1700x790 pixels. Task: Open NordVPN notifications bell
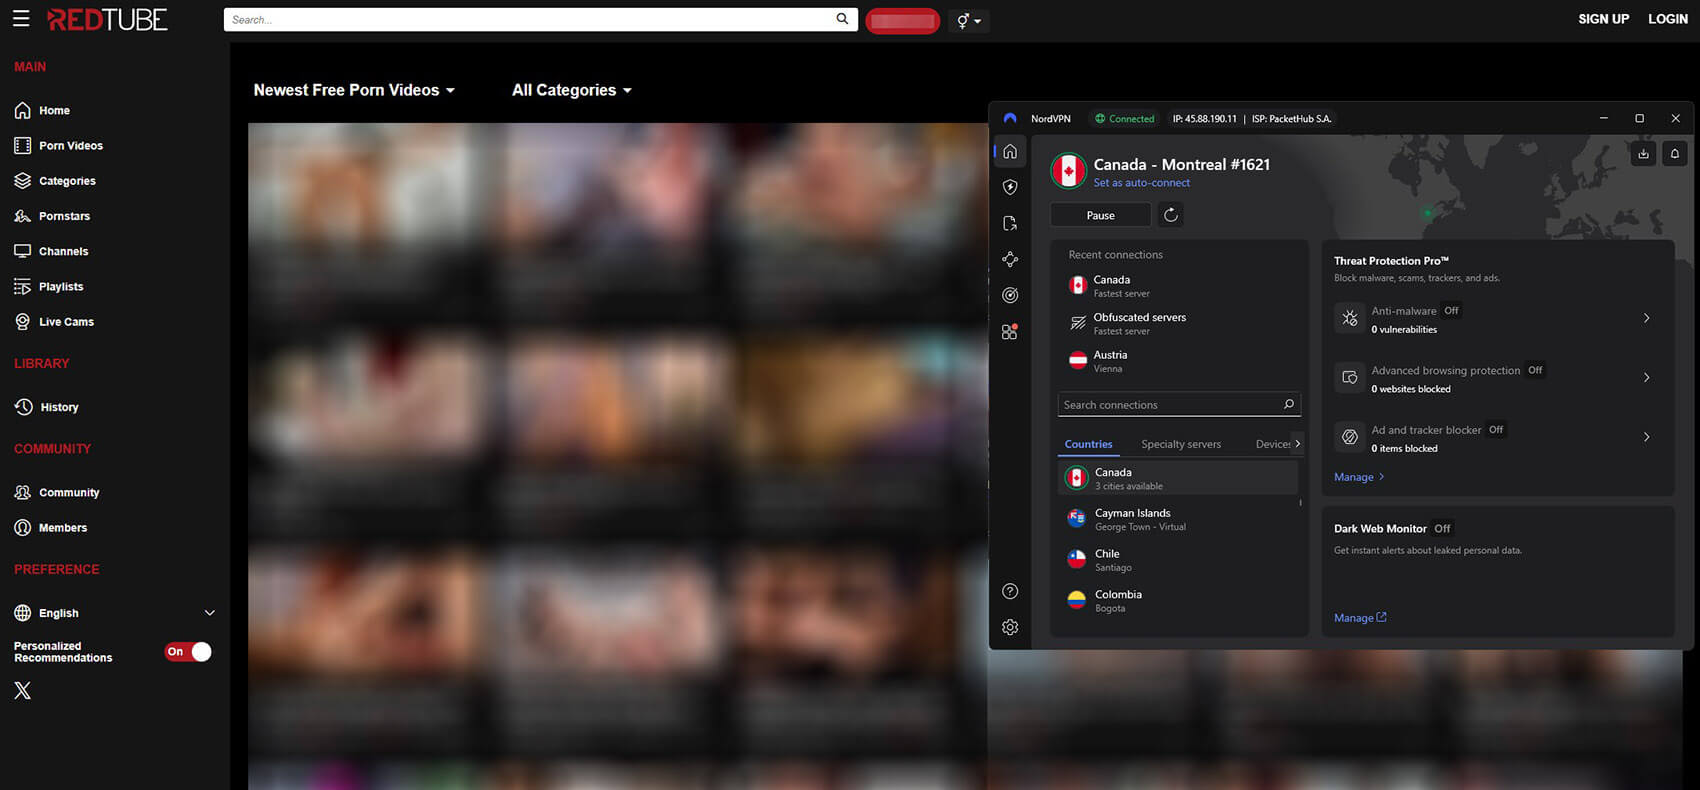(1675, 154)
